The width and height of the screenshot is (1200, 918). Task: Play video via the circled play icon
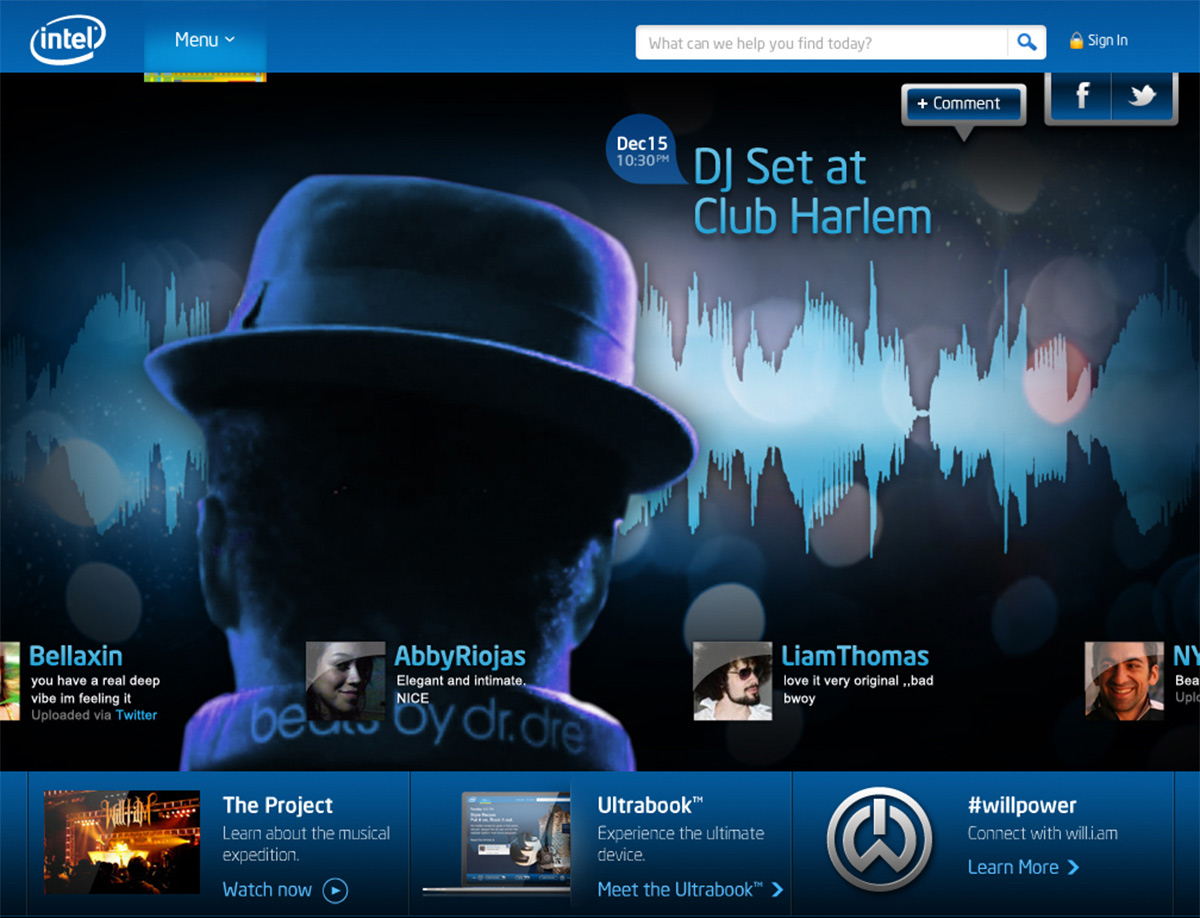335,890
